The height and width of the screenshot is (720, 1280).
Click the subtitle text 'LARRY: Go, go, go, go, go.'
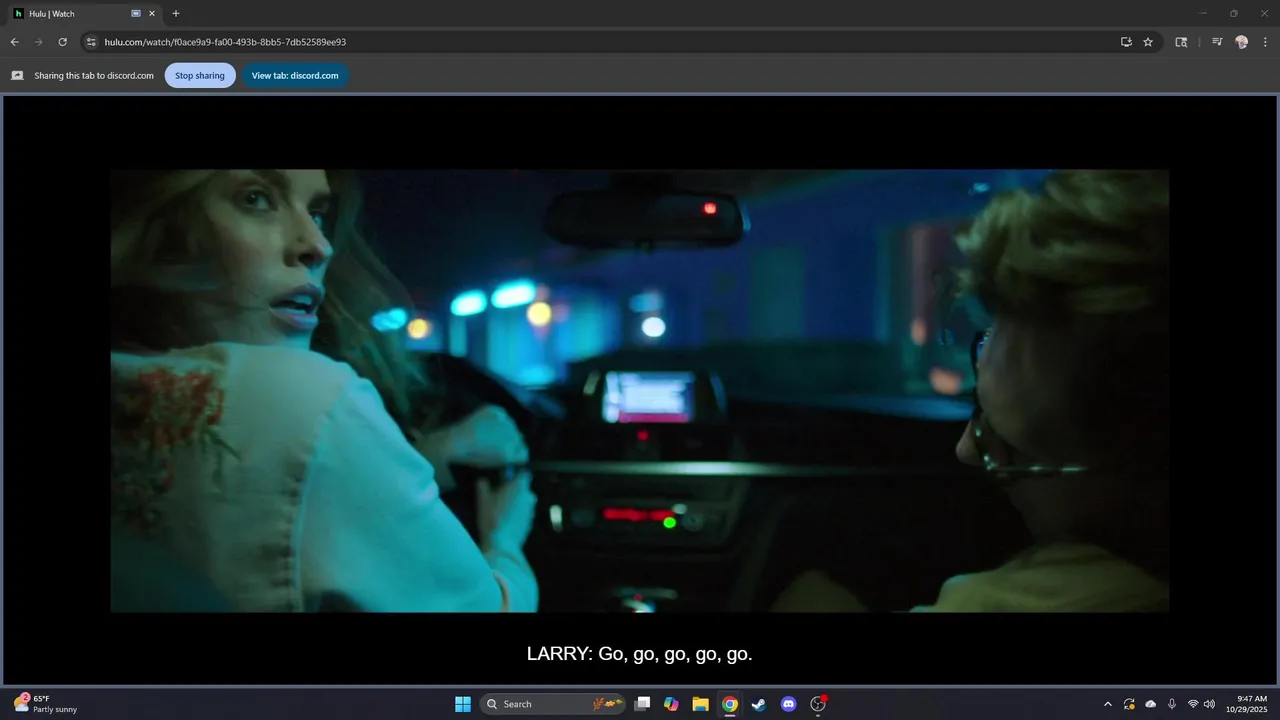click(x=639, y=654)
